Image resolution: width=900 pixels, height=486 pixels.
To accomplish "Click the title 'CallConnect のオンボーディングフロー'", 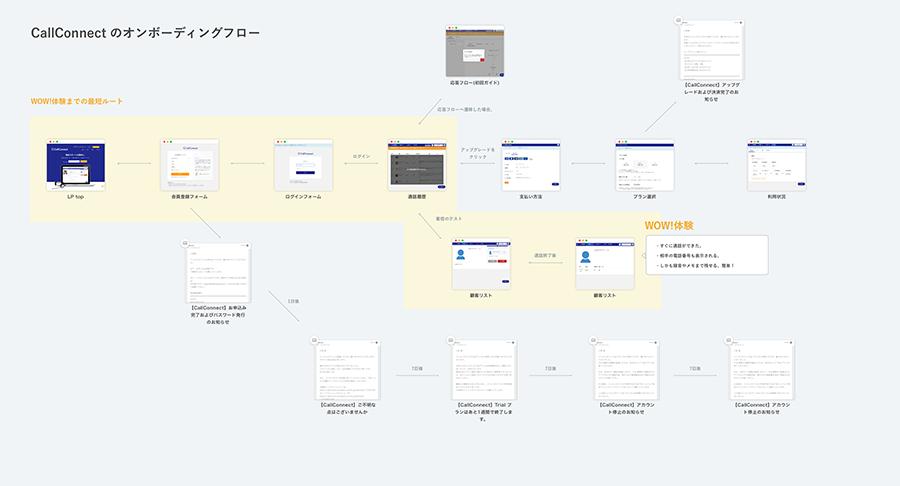I will 145,33.
